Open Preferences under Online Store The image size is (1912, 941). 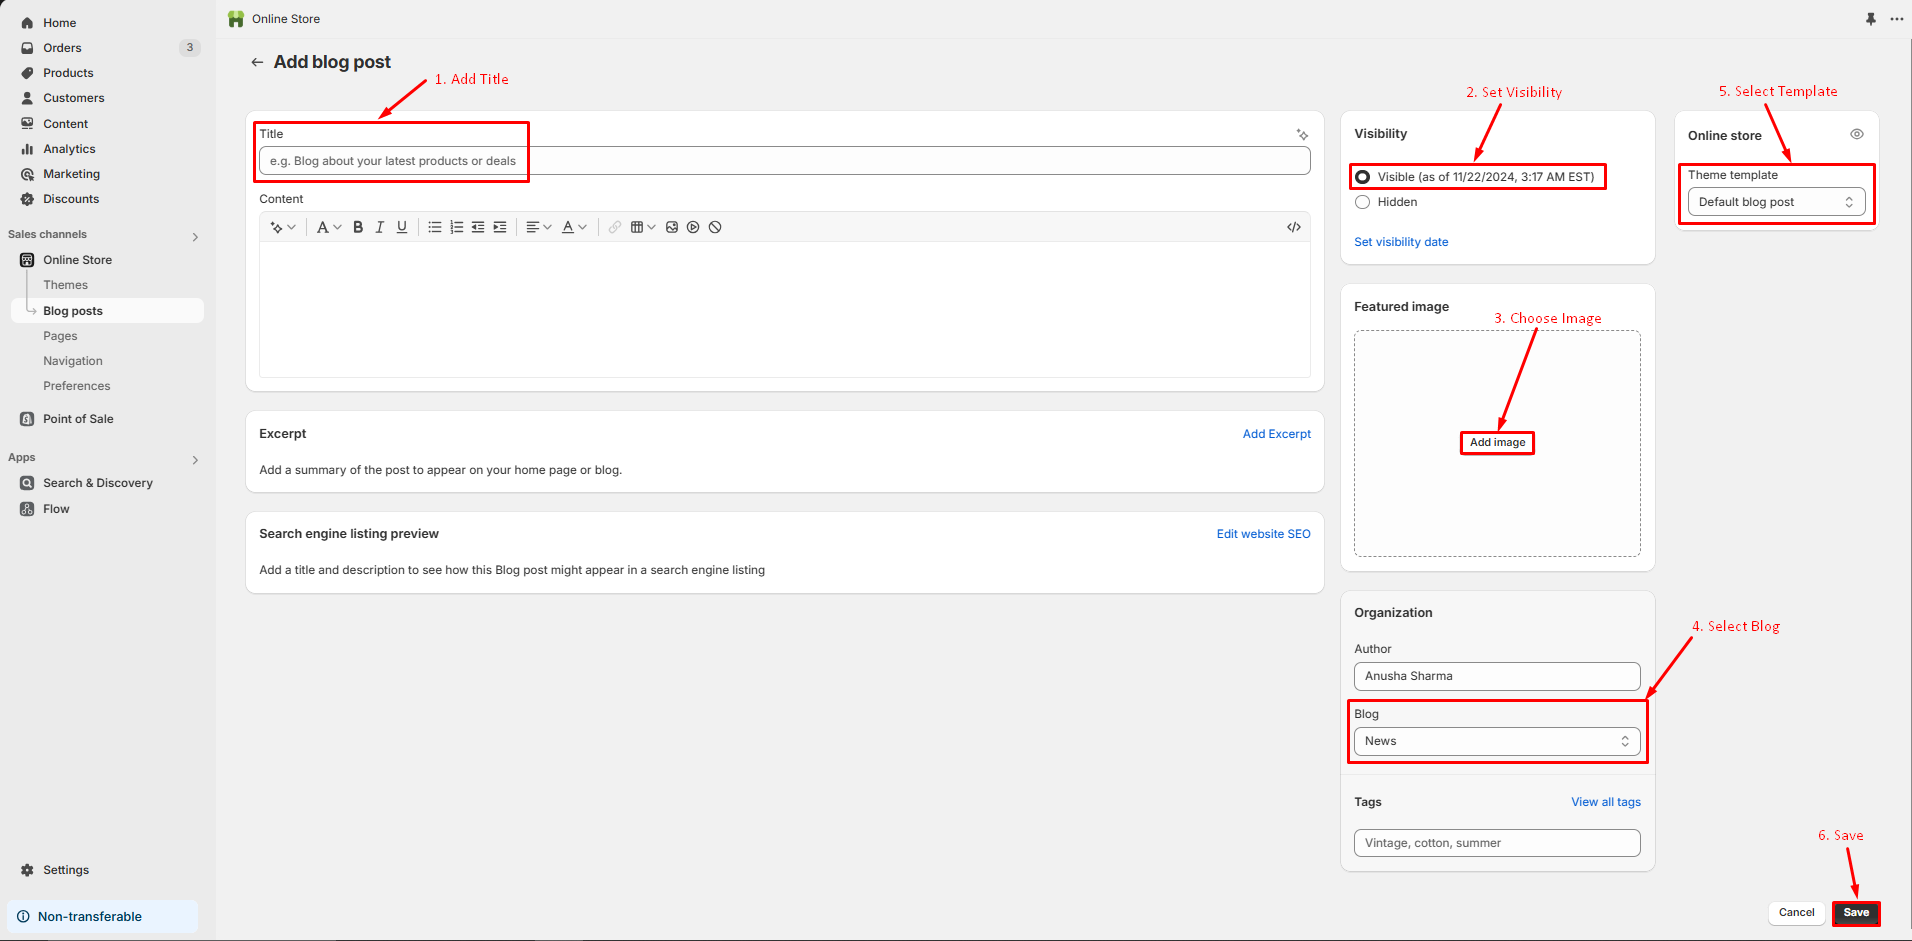tap(77, 386)
